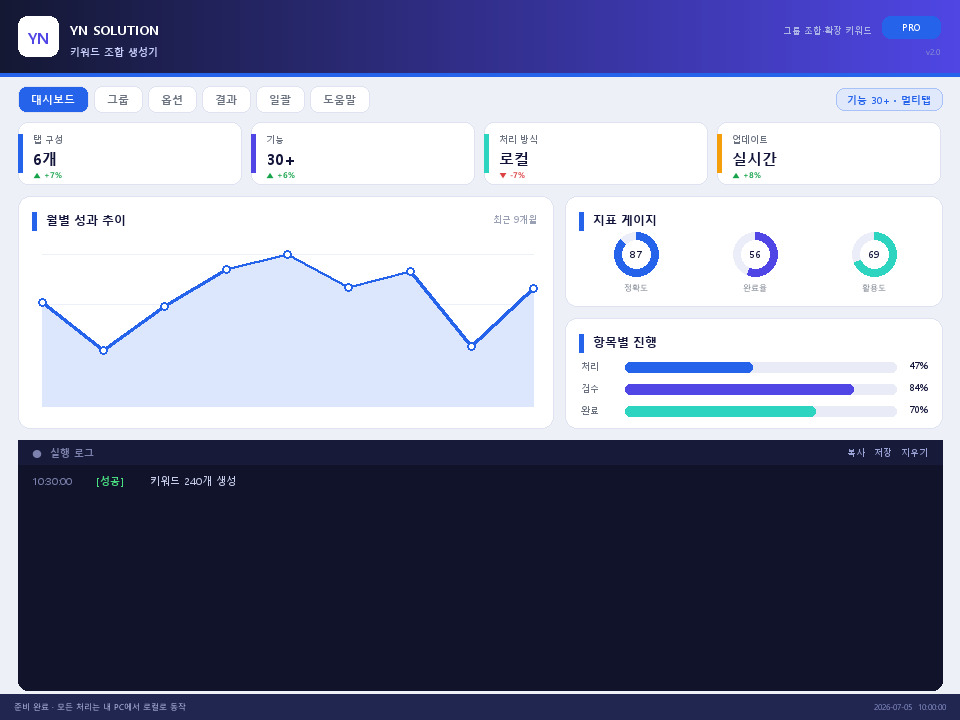
Task: Click the 기능 30+ · 멀티탭 badge
Action: coord(889,100)
